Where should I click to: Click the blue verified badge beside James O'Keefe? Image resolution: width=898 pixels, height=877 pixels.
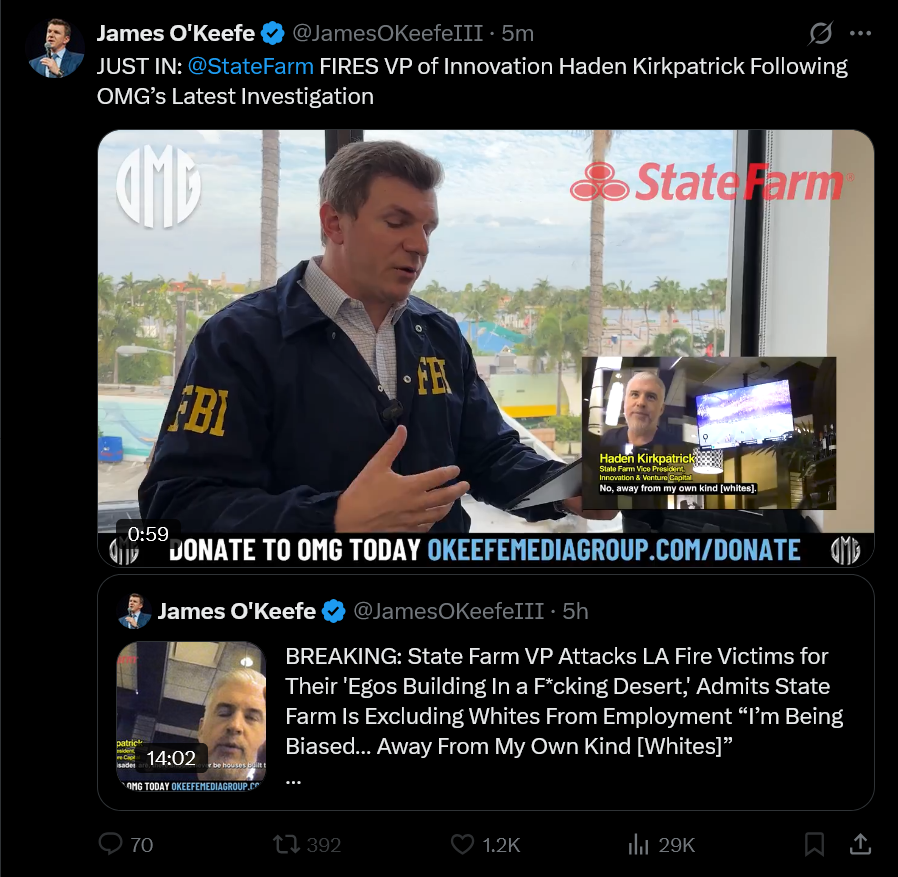point(273,33)
